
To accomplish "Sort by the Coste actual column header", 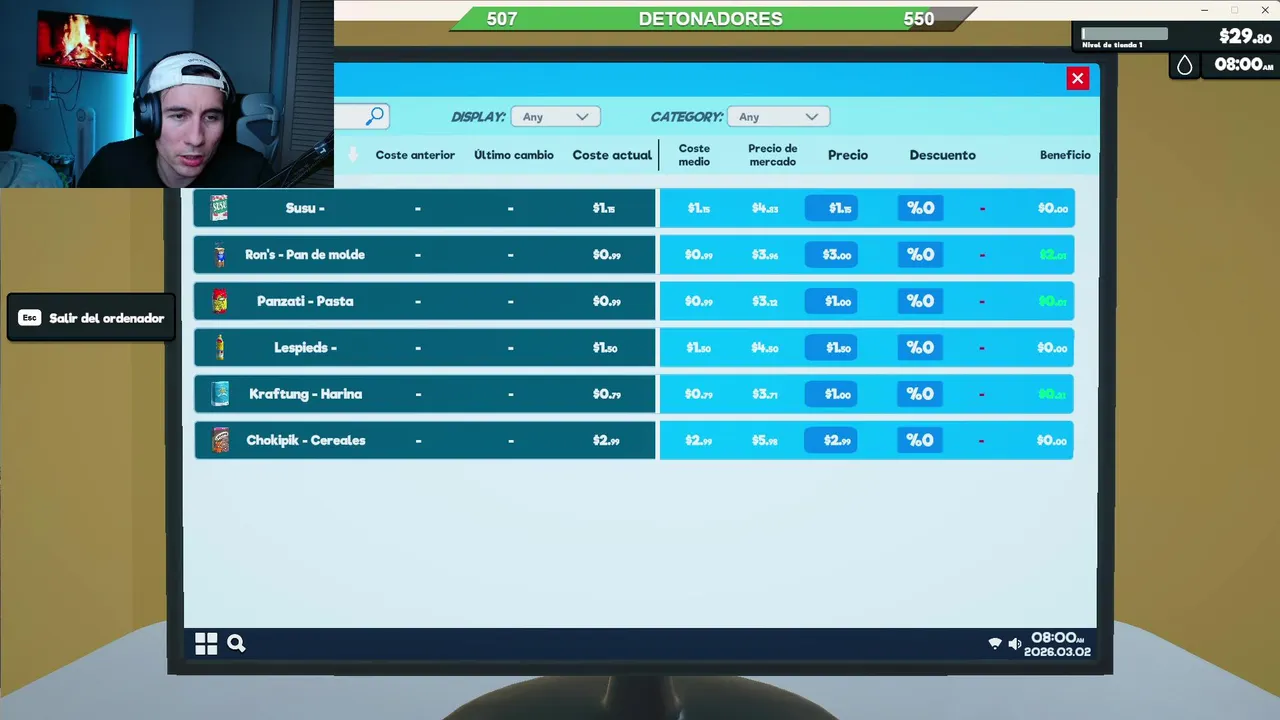I will pos(612,155).
